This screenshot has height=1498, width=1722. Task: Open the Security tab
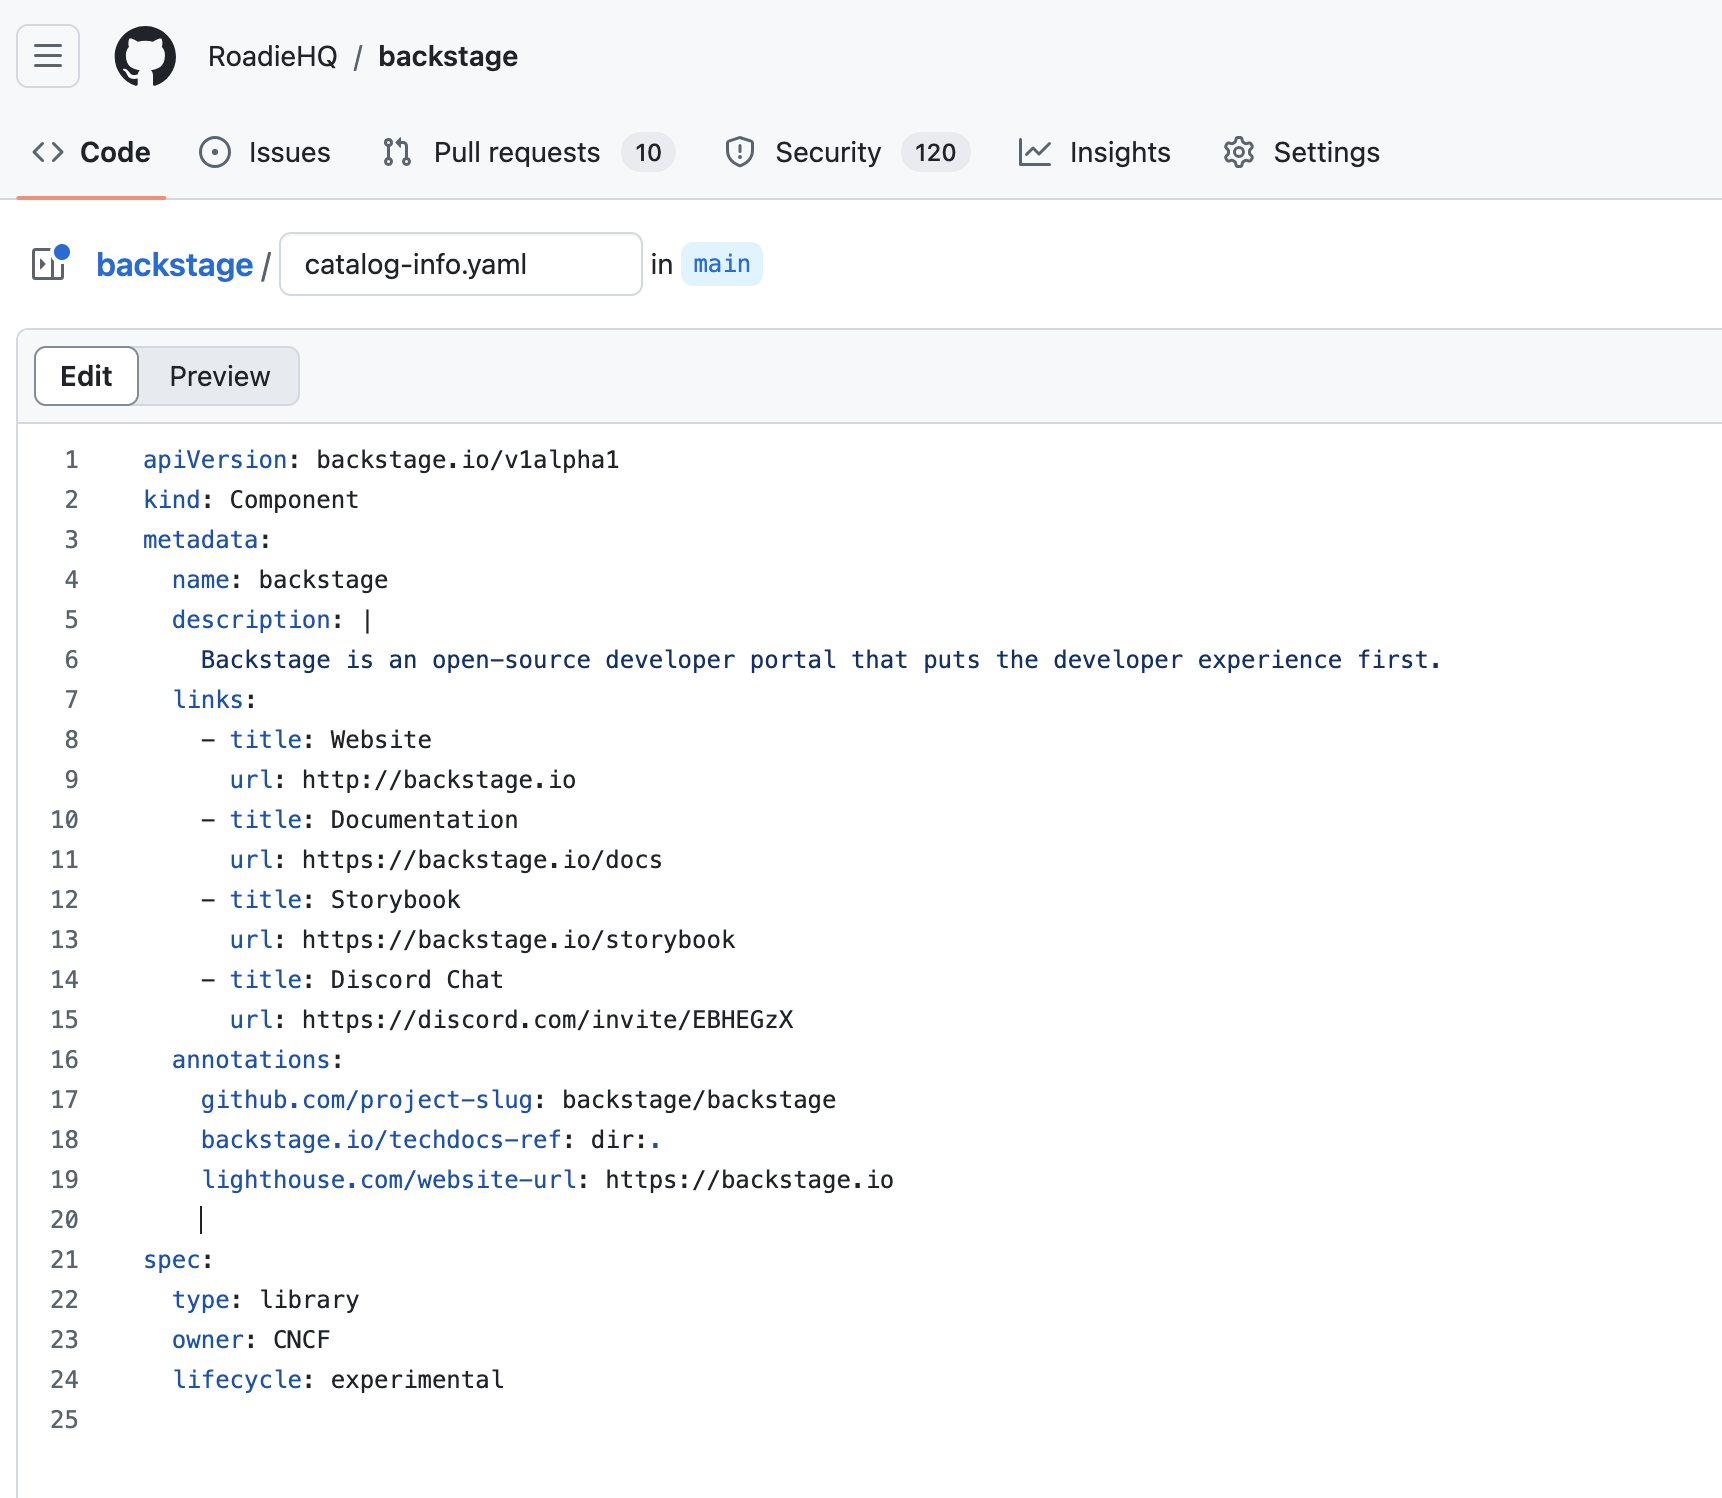click(x=848, y=152)
